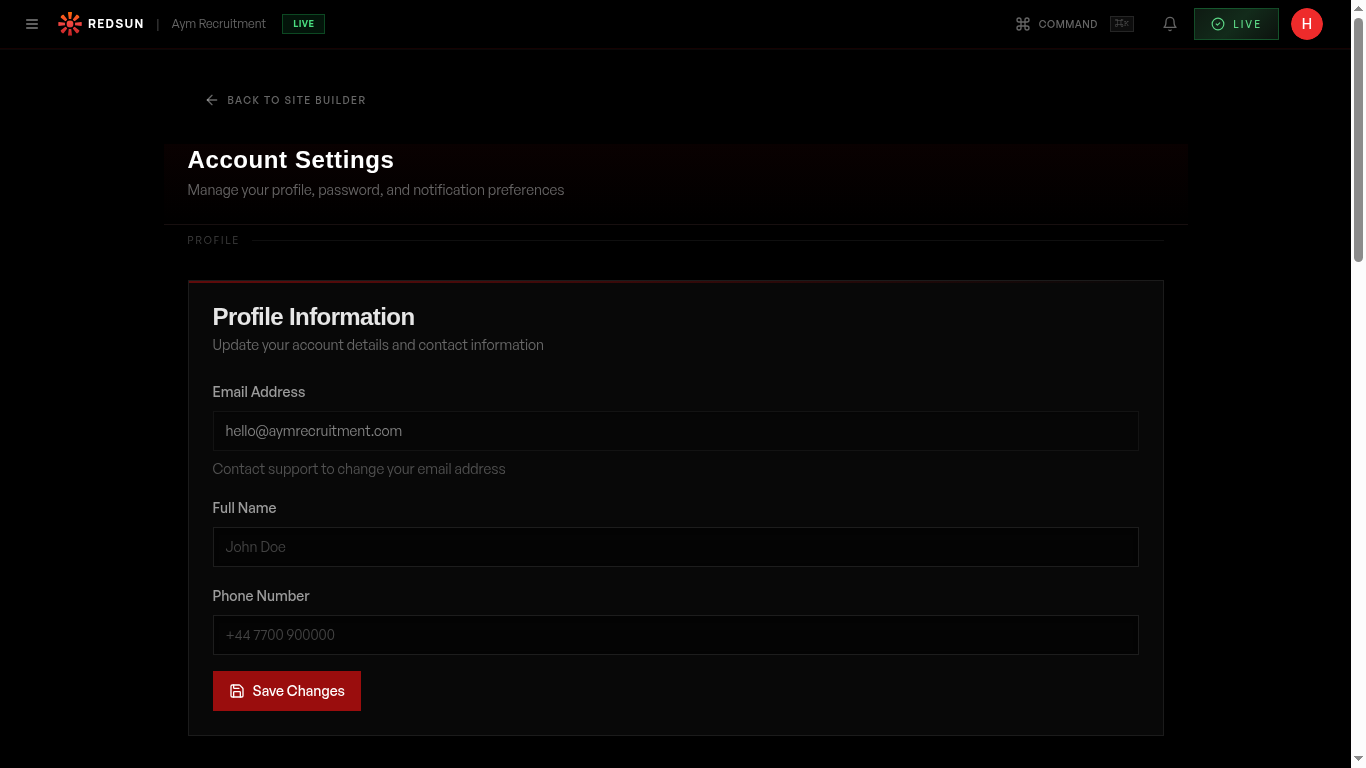Toggle the site's LIVE status button
The height and width of the screenshot is (768, 1366).
click(1236, 24)
